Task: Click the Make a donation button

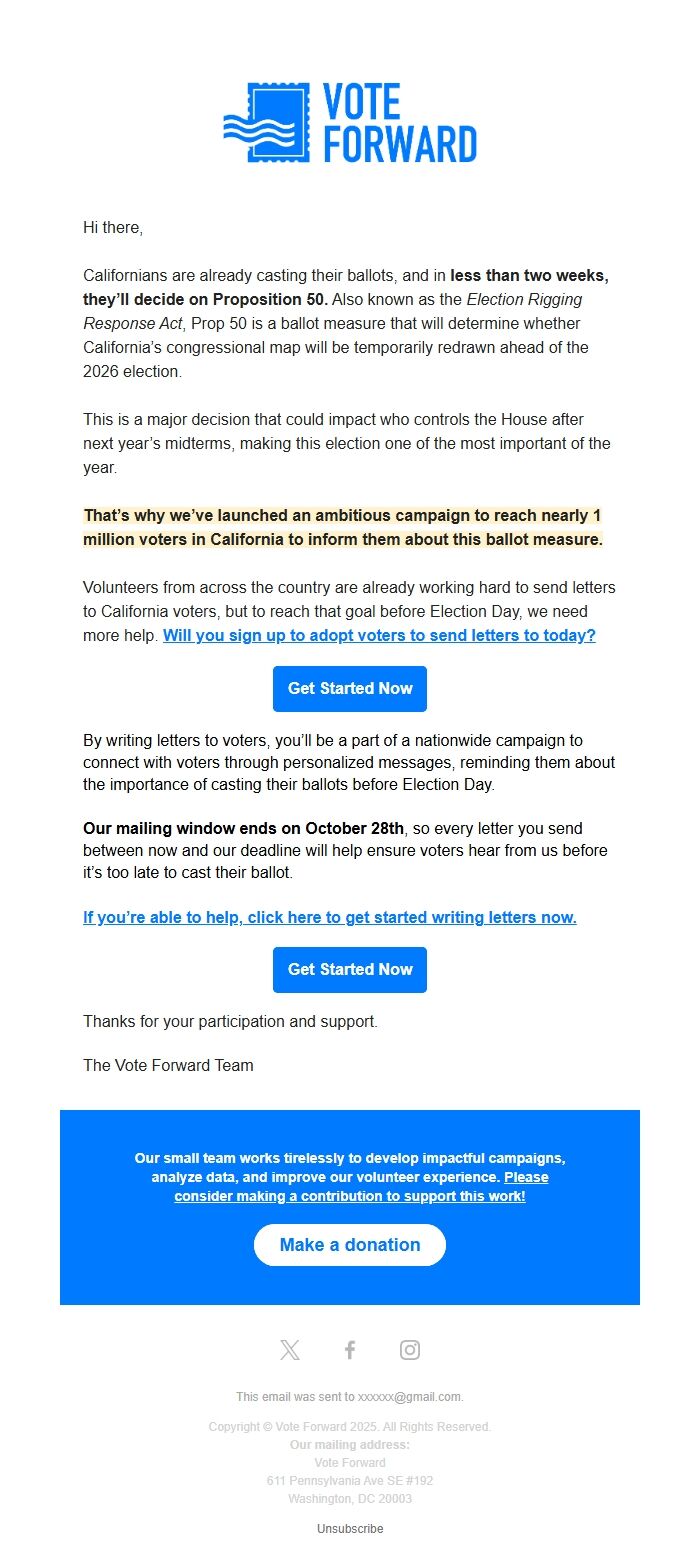Action: click(x=350, y=1245)
